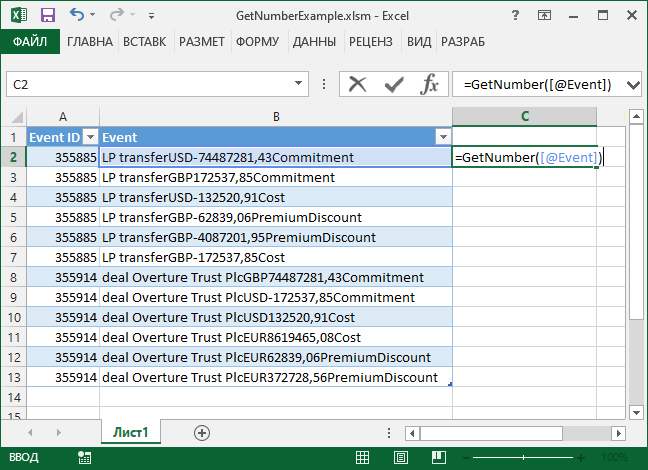Image resolution: width=648 pixels, height=470 pixels.
Task: Confirm formula entry with checkmark
Action: [x=393, y=85]
